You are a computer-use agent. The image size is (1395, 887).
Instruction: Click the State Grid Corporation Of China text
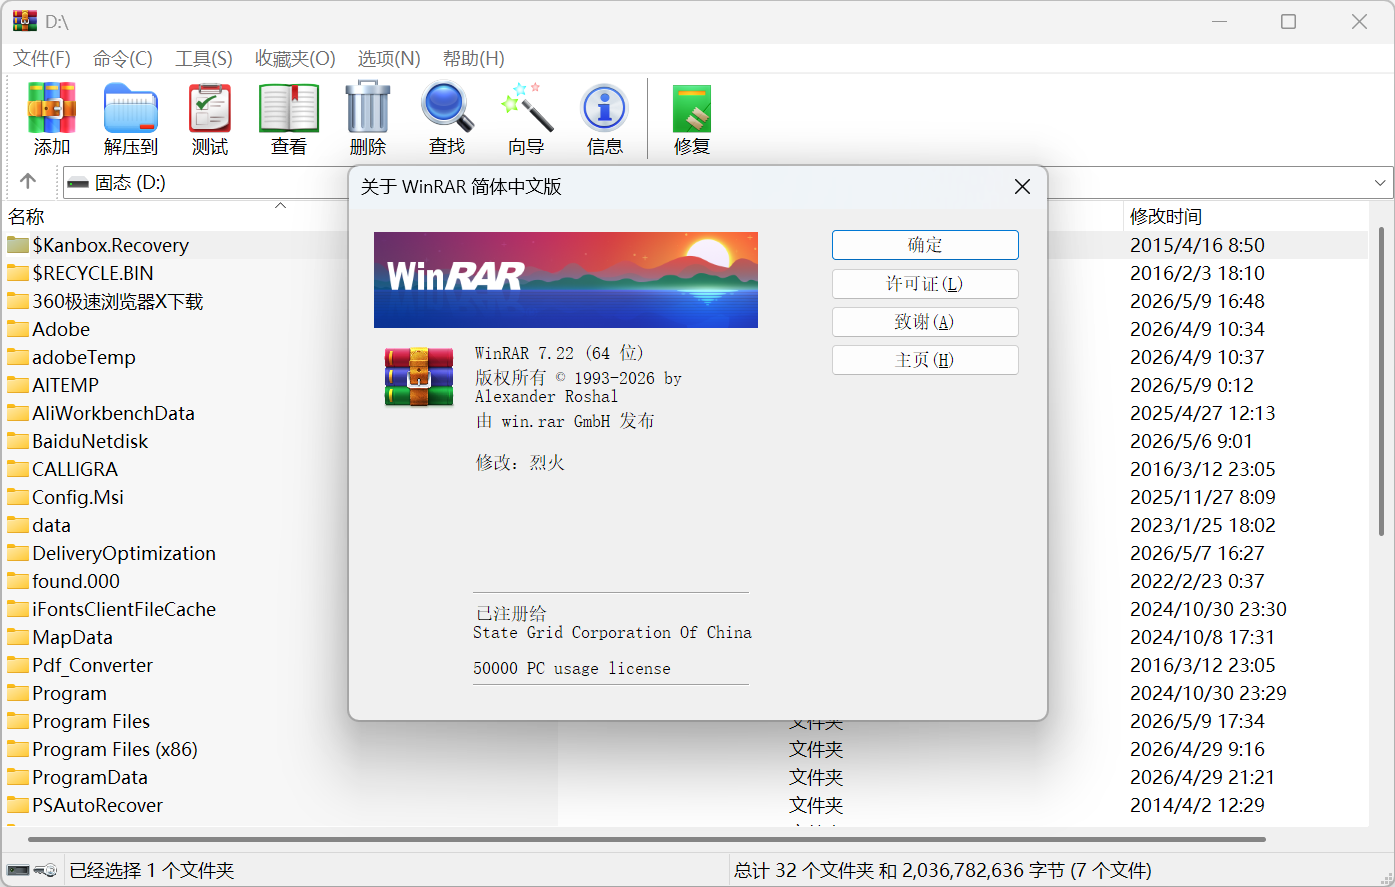point(612,633)
